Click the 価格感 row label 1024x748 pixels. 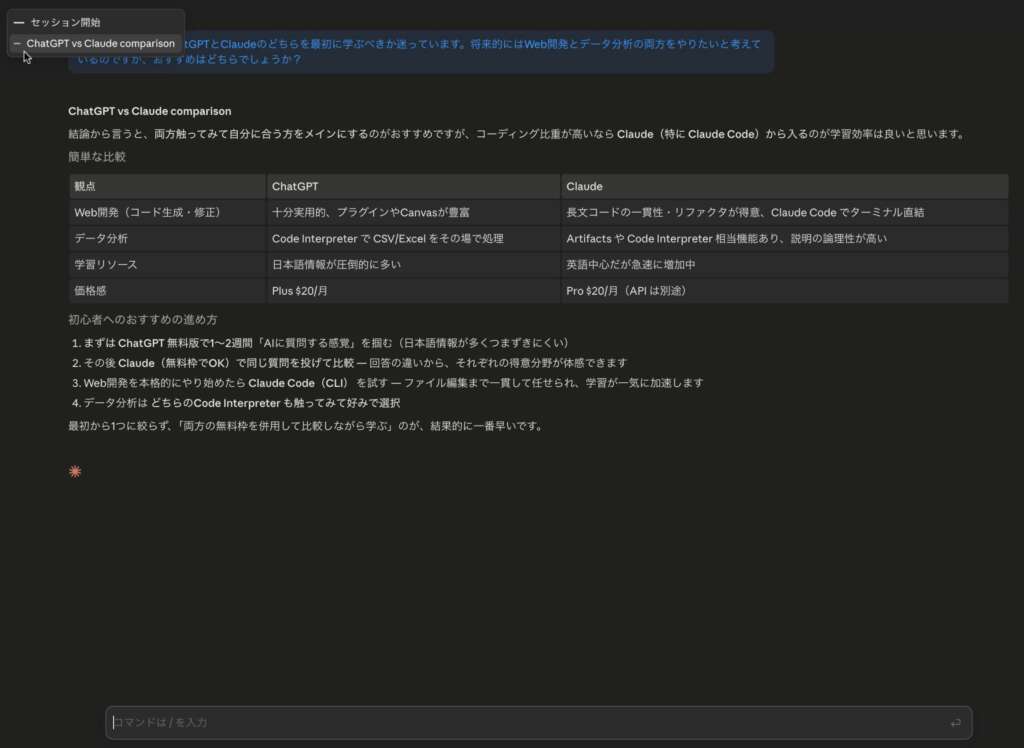167,291
